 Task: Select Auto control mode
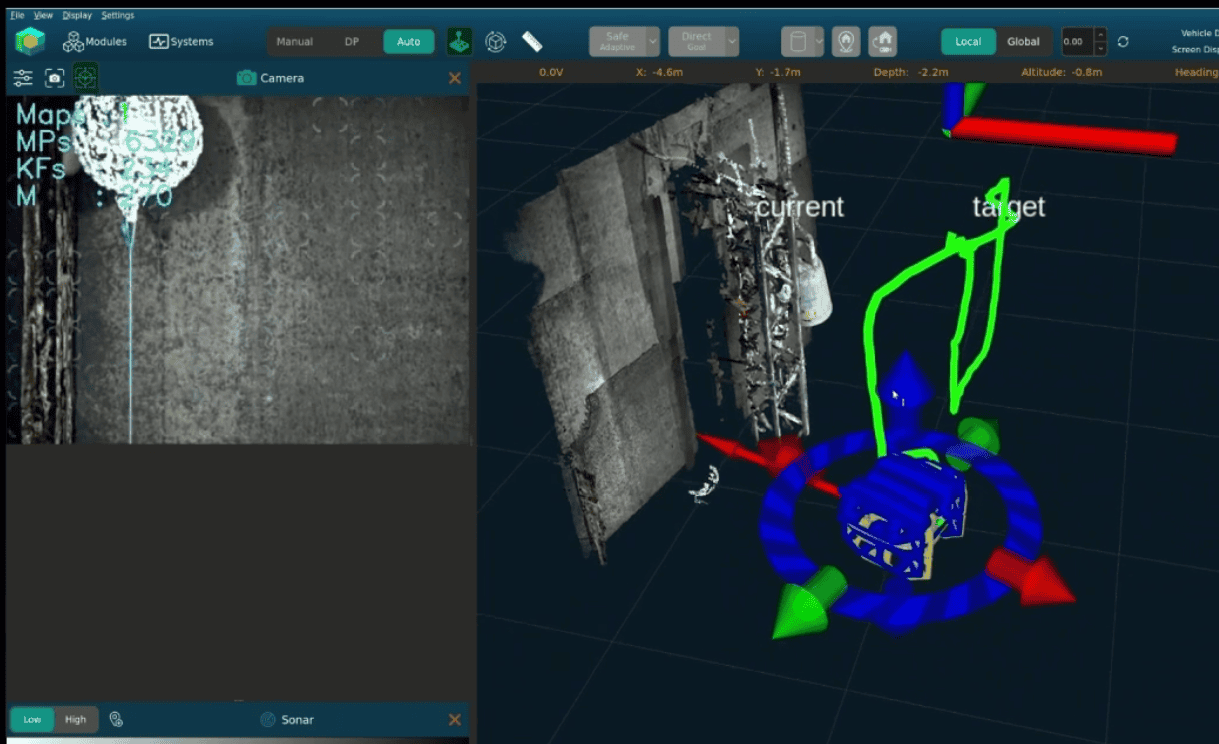(x=408, y=42)
